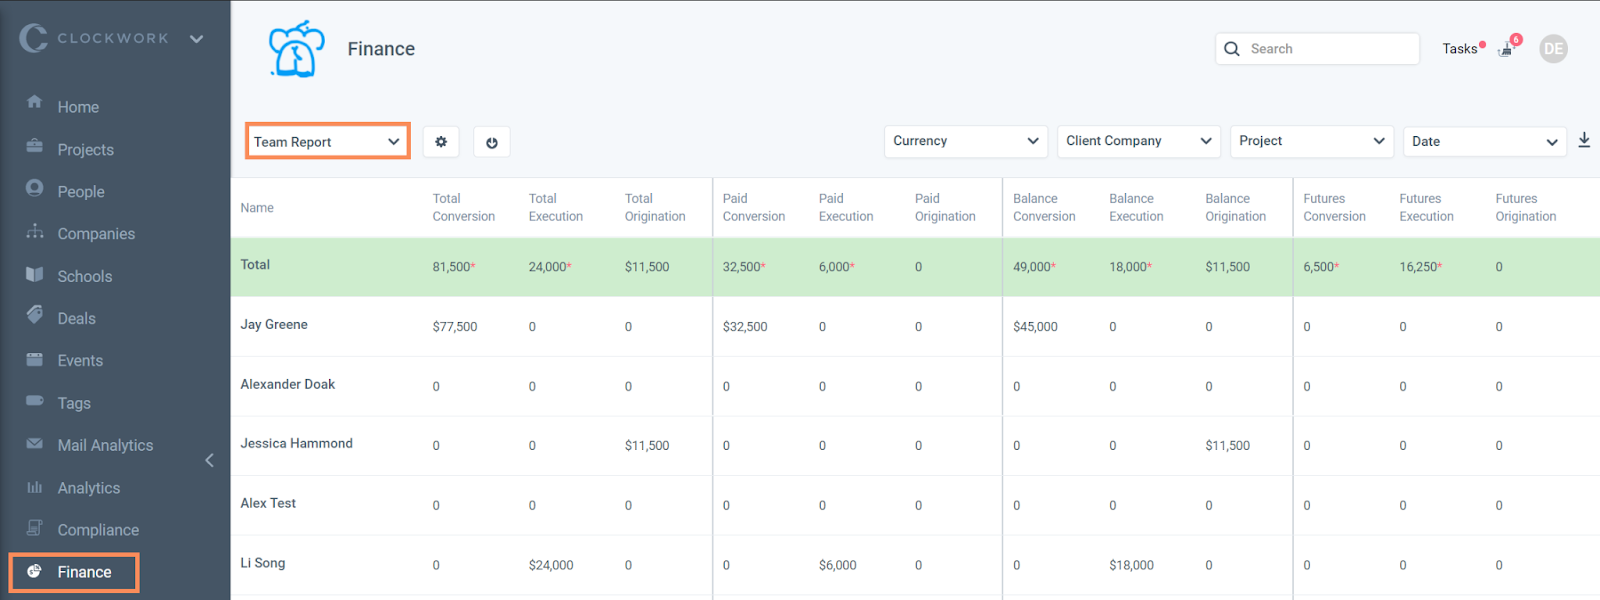Click the Compliance document icon
The height and width of the screenshot is (600, 1600).
coord(35,527)
